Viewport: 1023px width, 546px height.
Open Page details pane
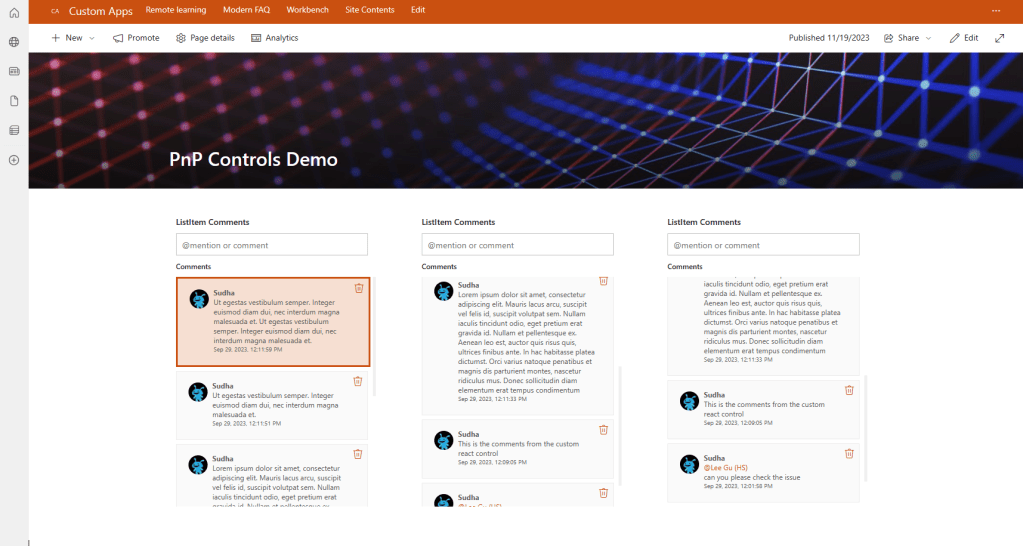(x=205, y=38)
